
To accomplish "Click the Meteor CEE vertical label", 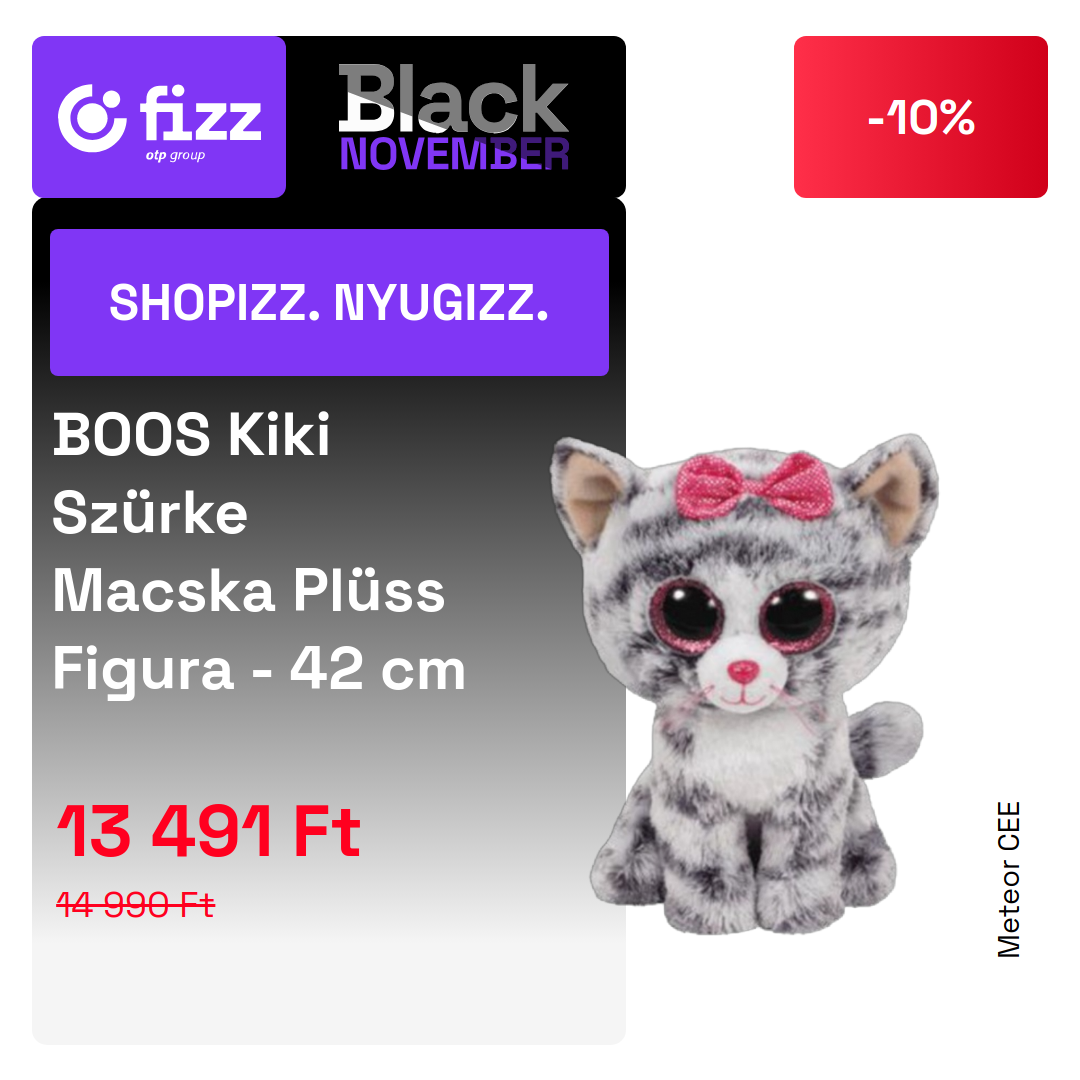I will [1008, 880].
